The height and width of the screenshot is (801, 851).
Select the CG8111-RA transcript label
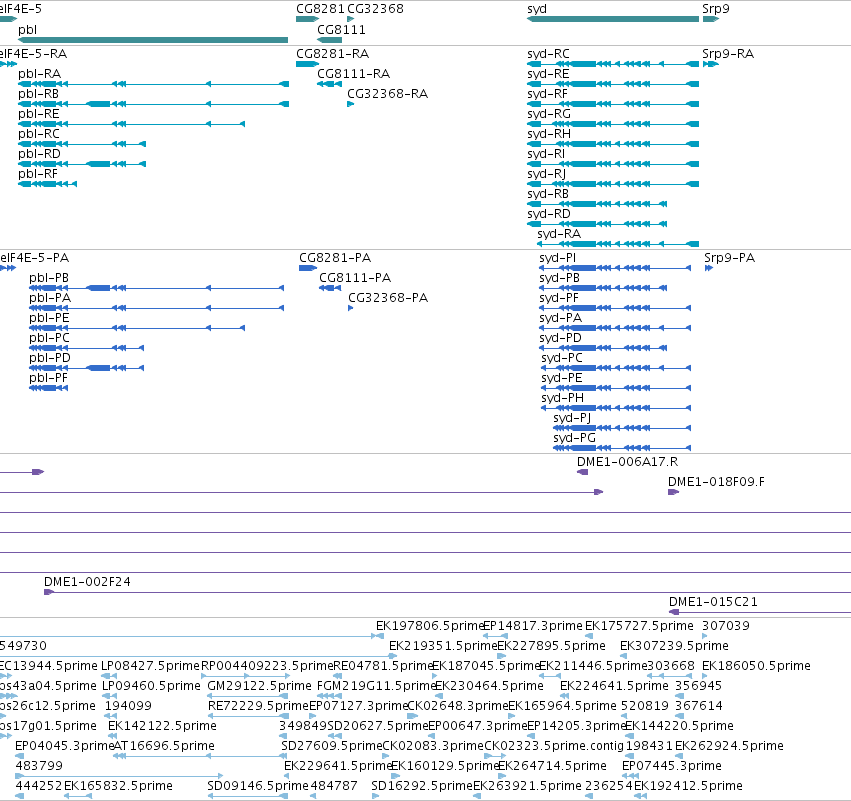pos(353,74)
